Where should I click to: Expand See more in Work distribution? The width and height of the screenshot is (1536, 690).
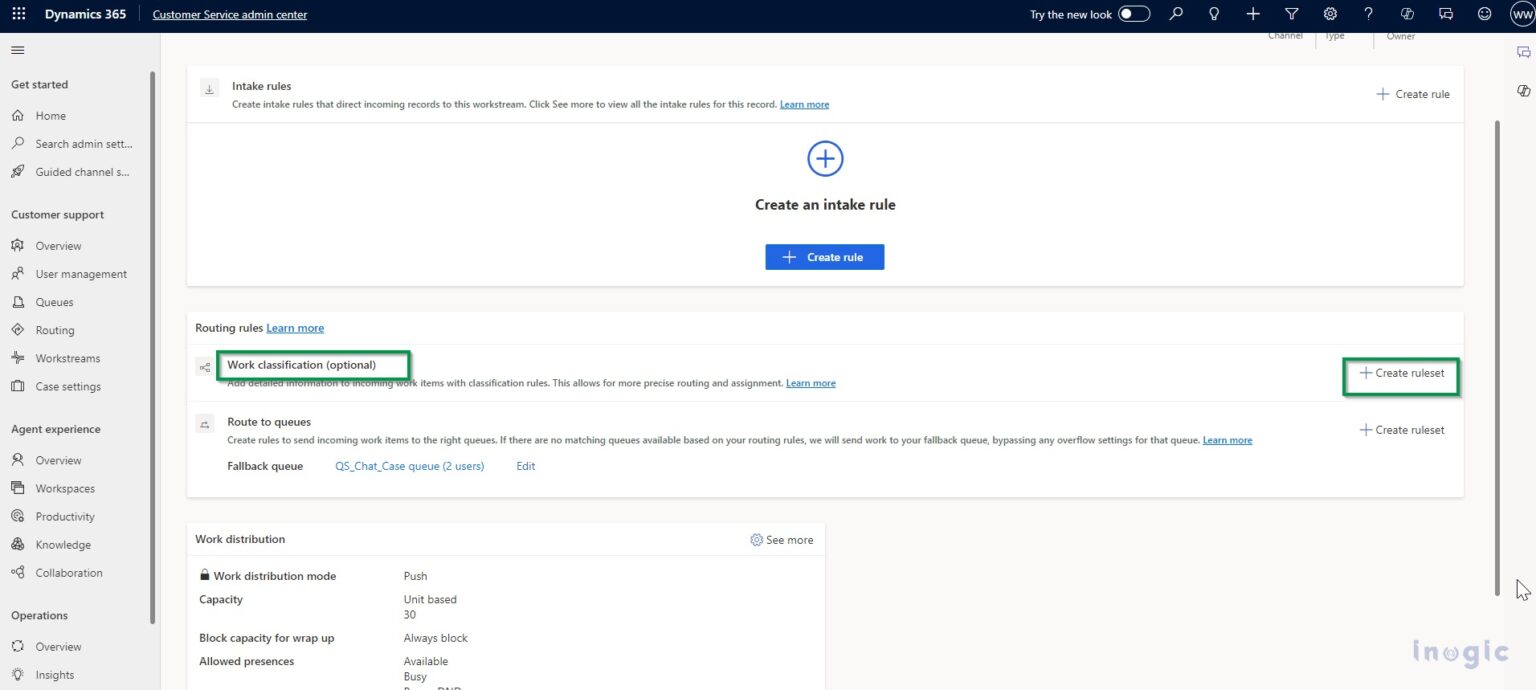781,540
